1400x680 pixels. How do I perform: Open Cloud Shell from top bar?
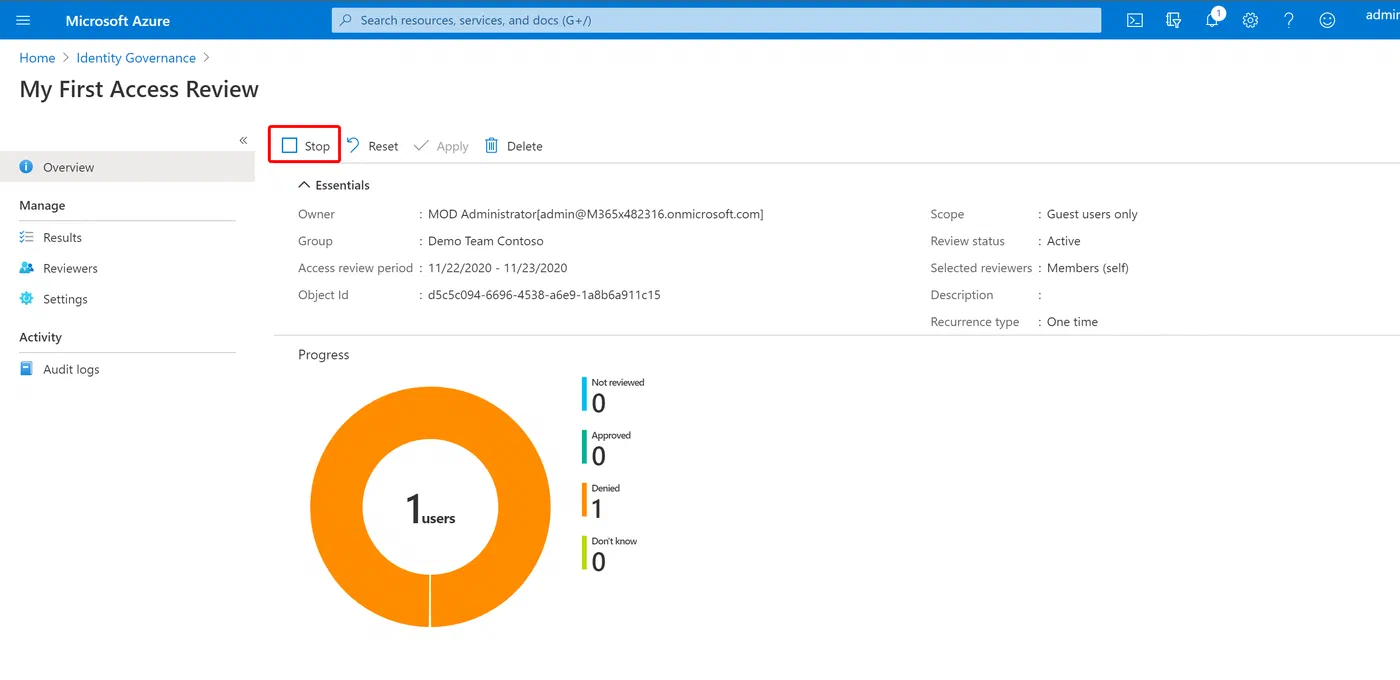pyautogui.click(x=1135, y=20)
